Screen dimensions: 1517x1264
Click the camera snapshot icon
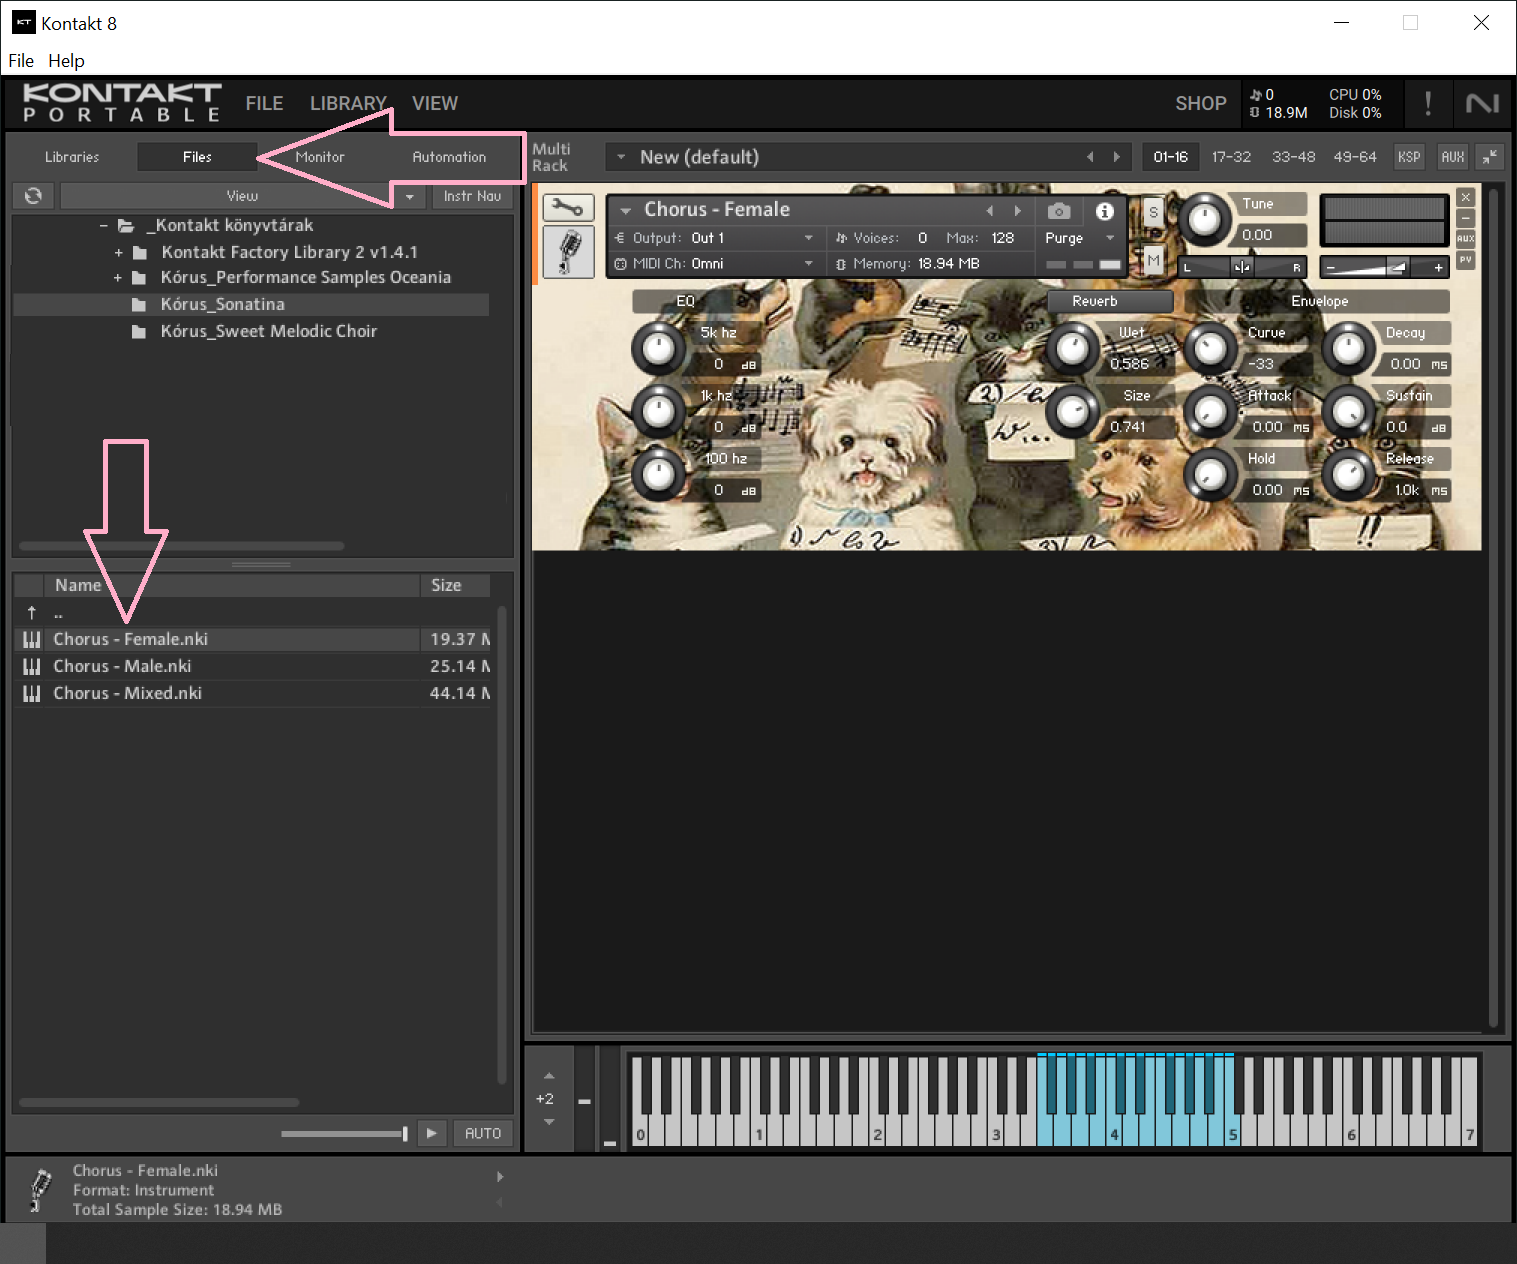tap(1059, 211)
